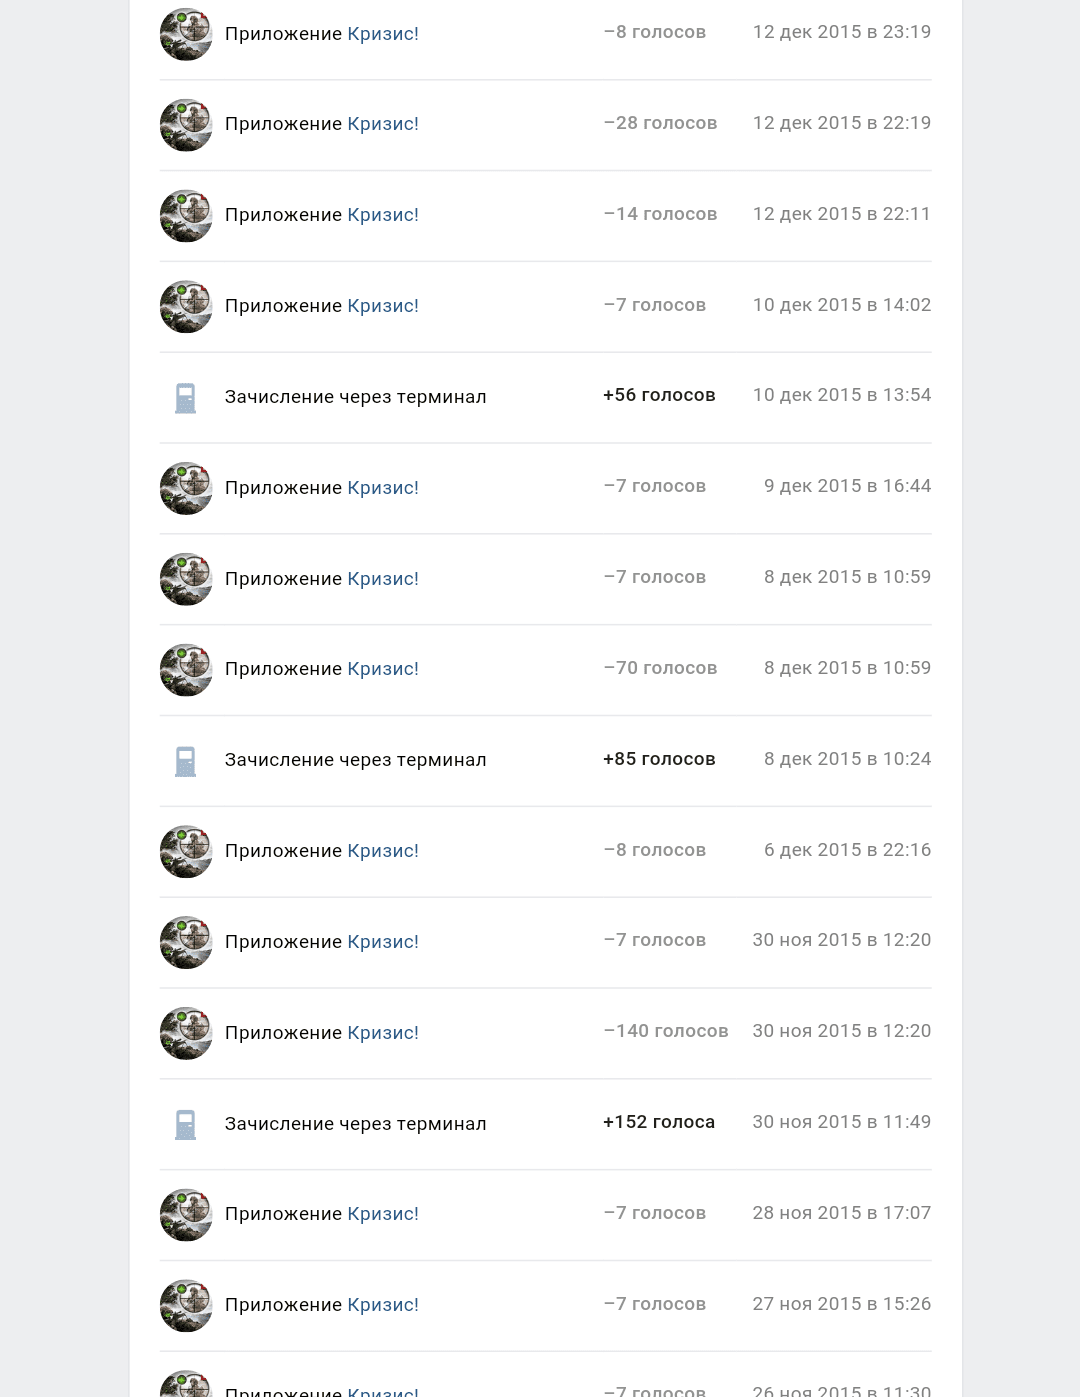
Task: Open Кризис! link dated 12 дек 22:11
Action: pos(382,215)
